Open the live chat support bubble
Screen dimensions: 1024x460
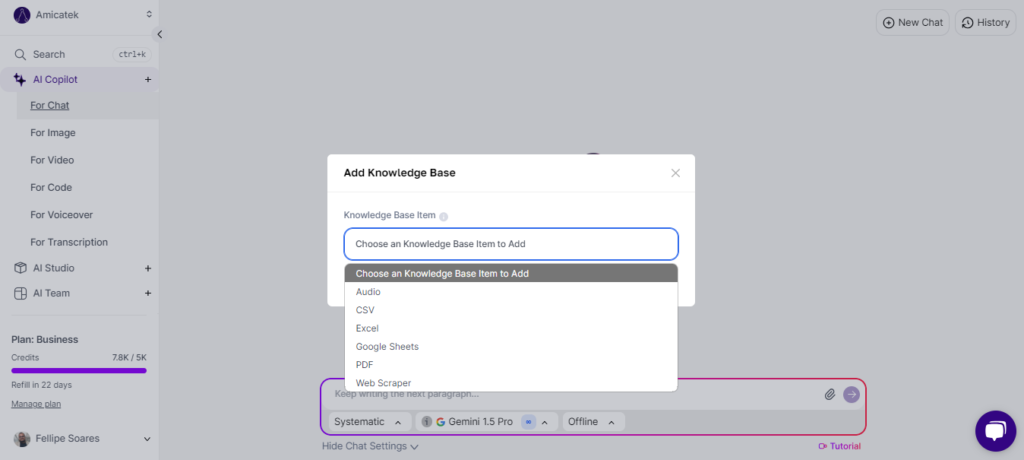[x=995, y=431]
